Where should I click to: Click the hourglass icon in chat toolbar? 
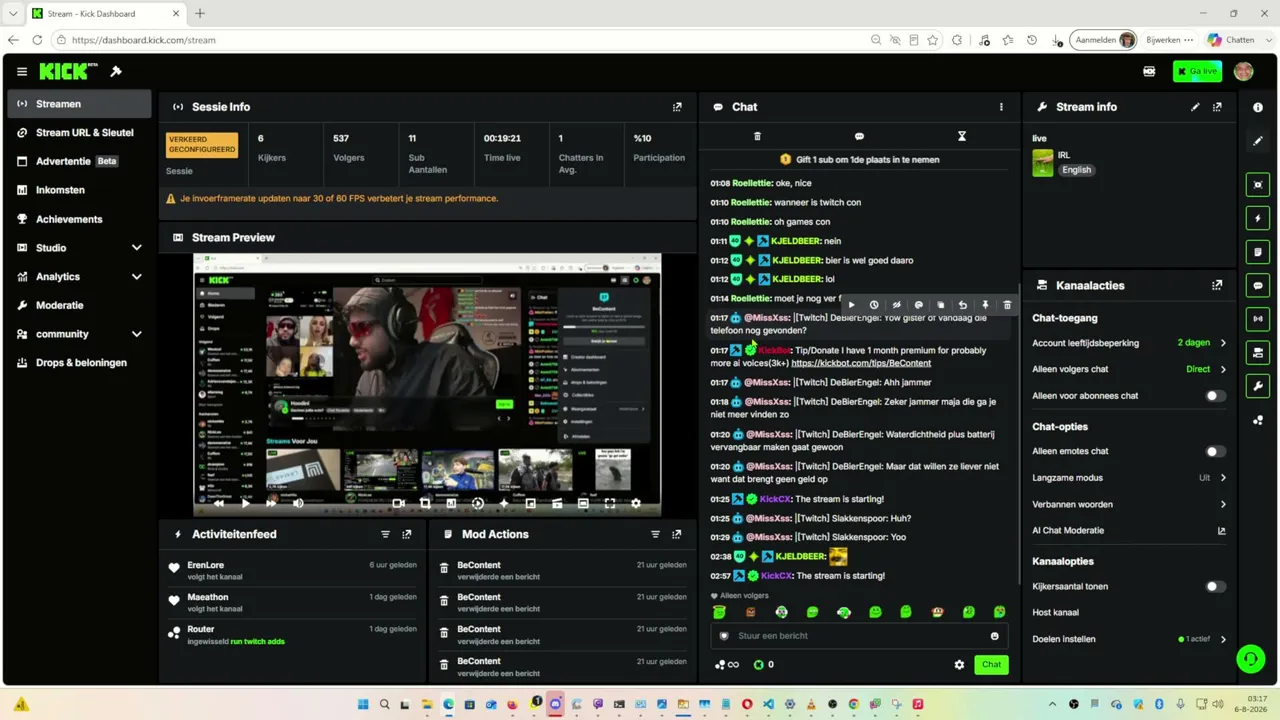pos(962,136)
